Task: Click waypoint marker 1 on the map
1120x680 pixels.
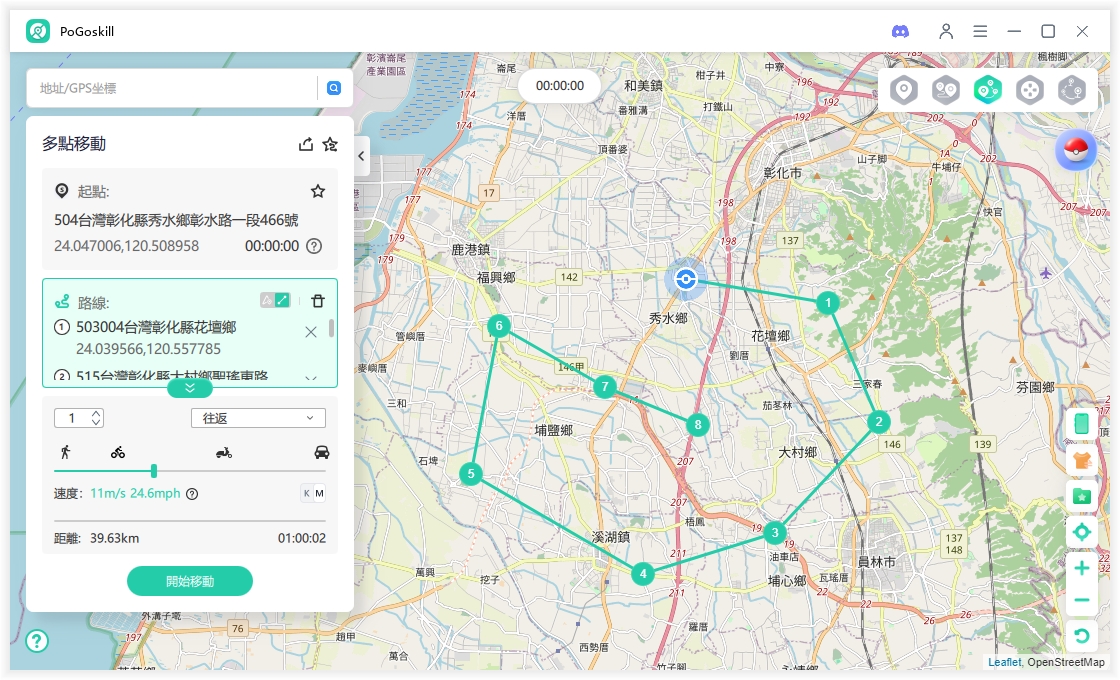Action: (828, 303)
